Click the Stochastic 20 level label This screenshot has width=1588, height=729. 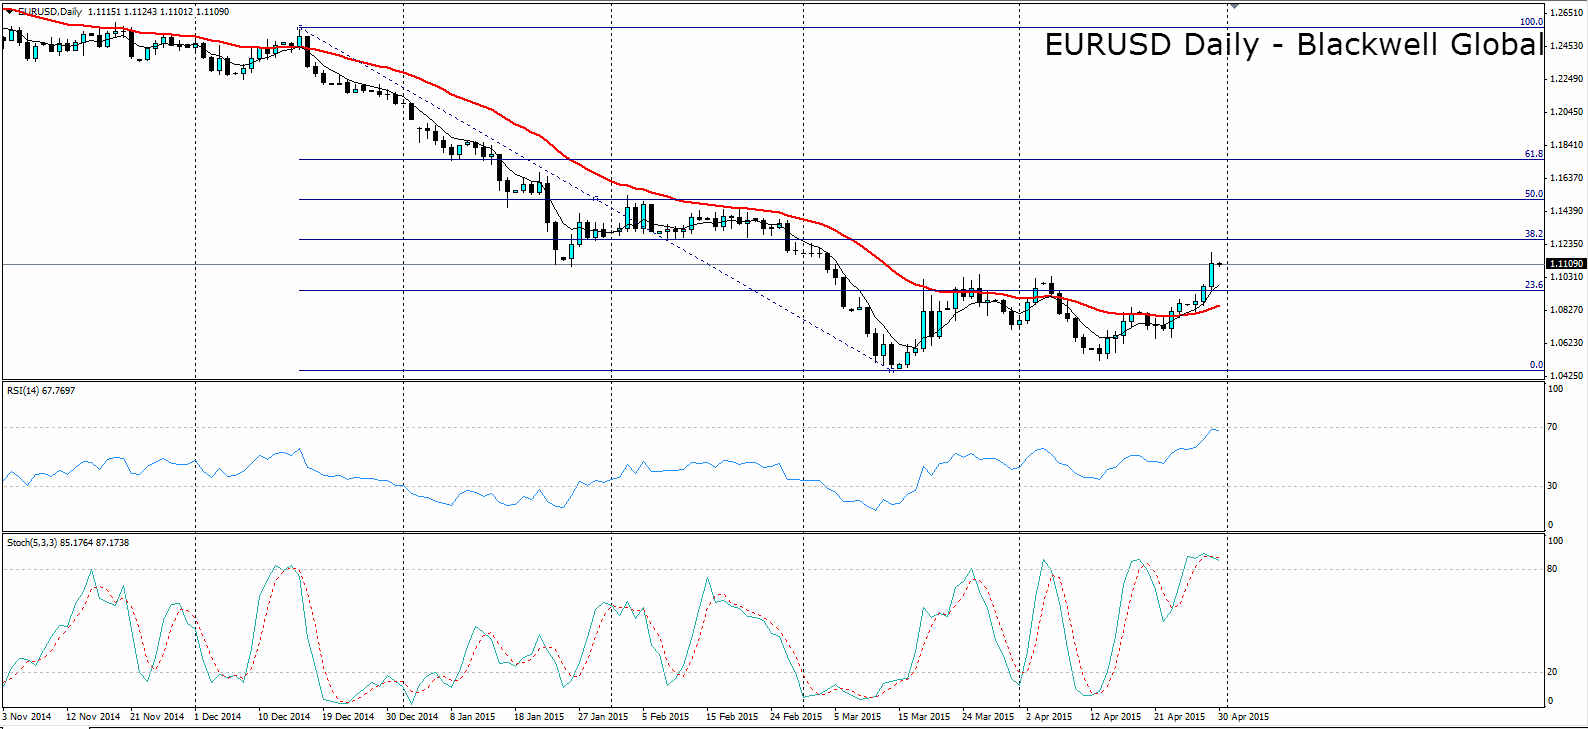click(x=1552, y=672)
